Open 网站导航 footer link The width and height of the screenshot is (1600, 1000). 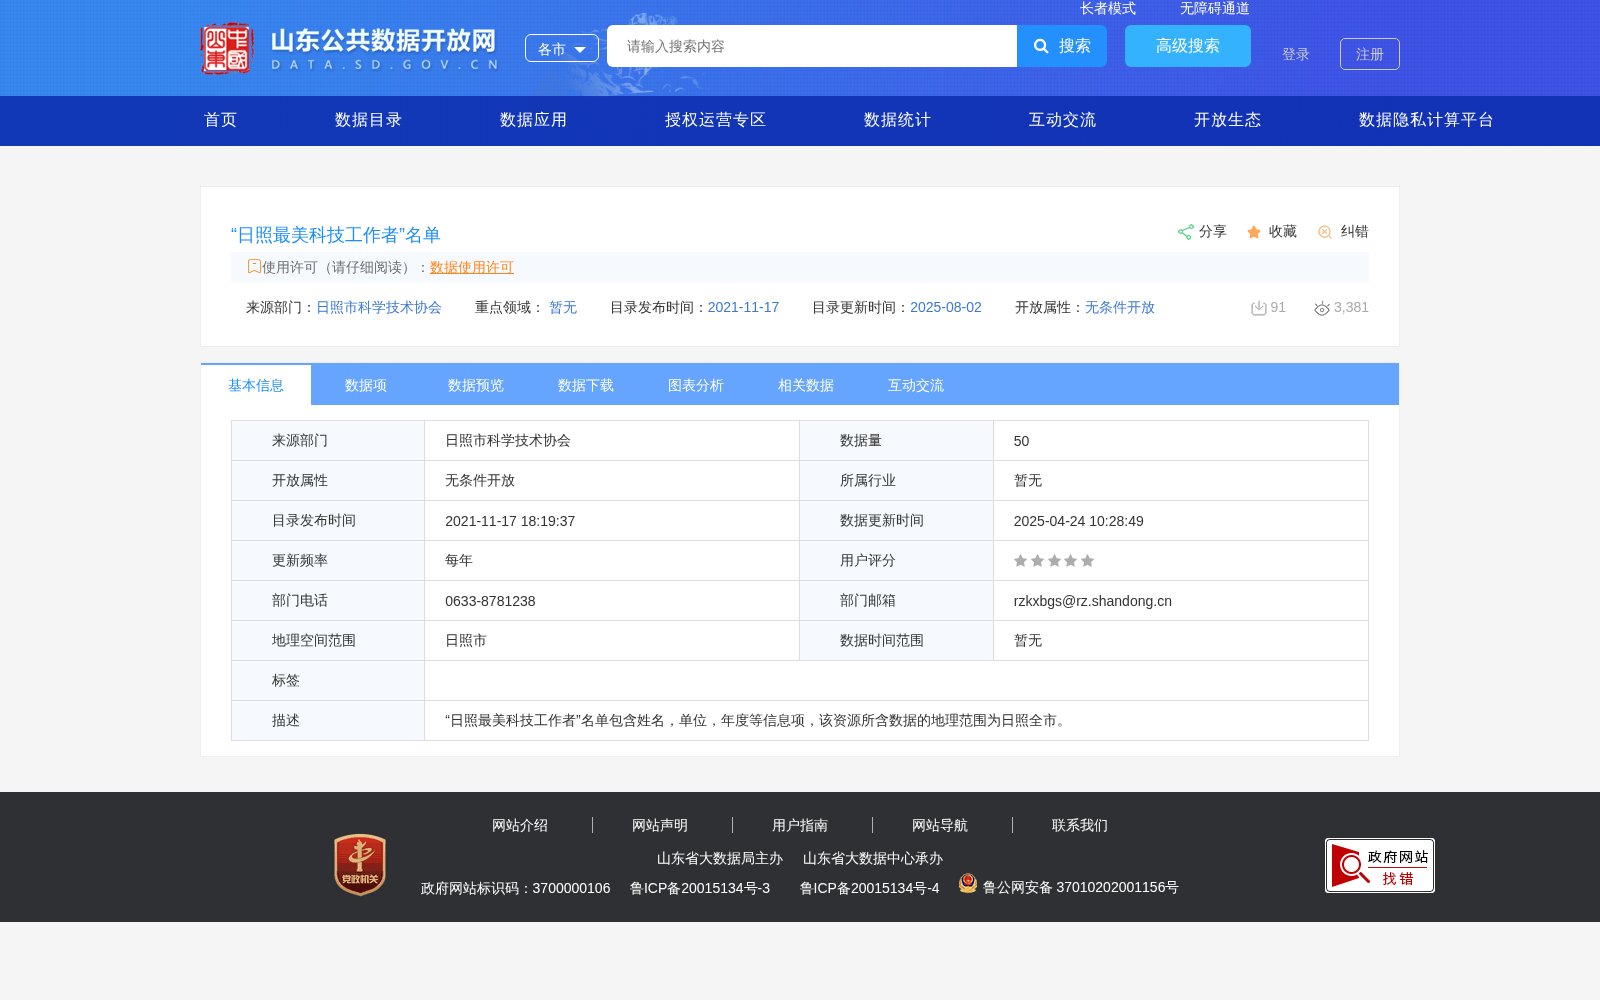tap(940, 825)
